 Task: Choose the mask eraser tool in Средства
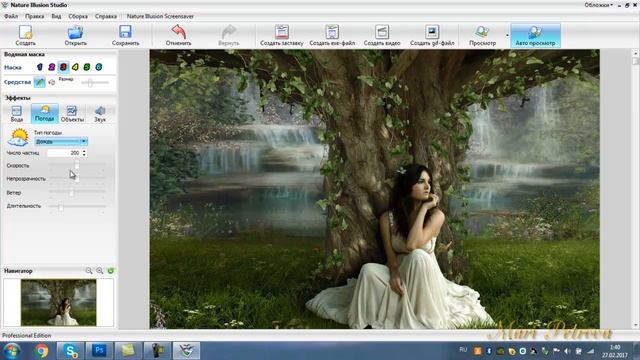(52, 82)
